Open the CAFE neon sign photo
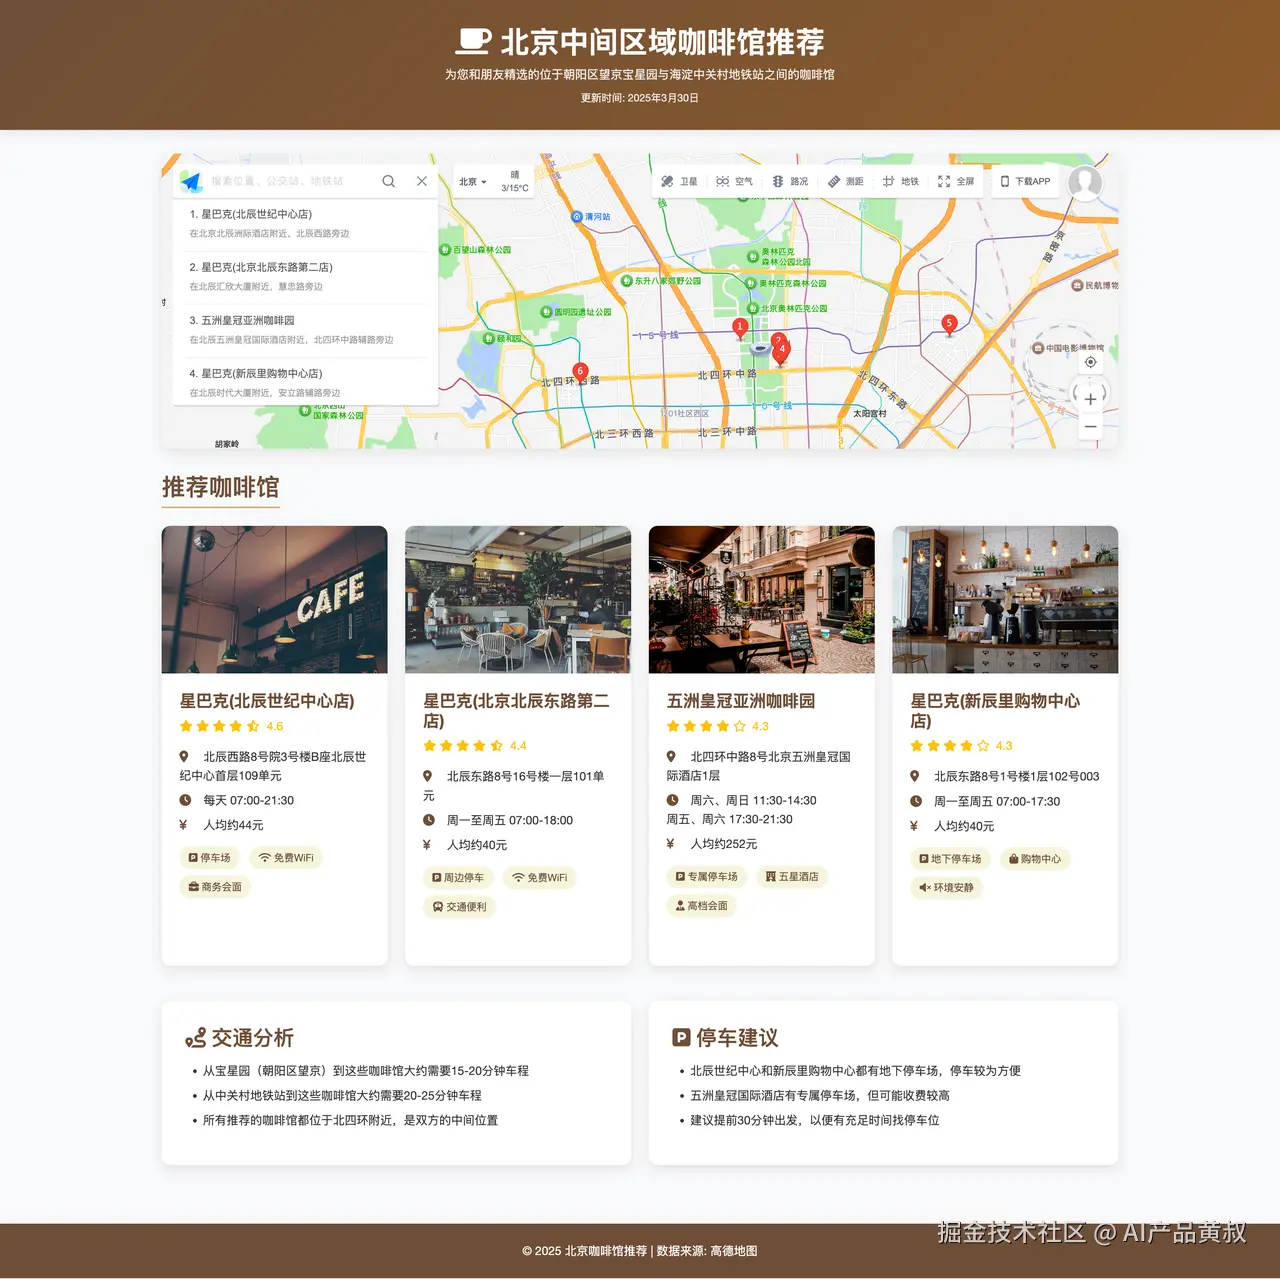This screenshot has width=1280, height=1279. [275, 600]
